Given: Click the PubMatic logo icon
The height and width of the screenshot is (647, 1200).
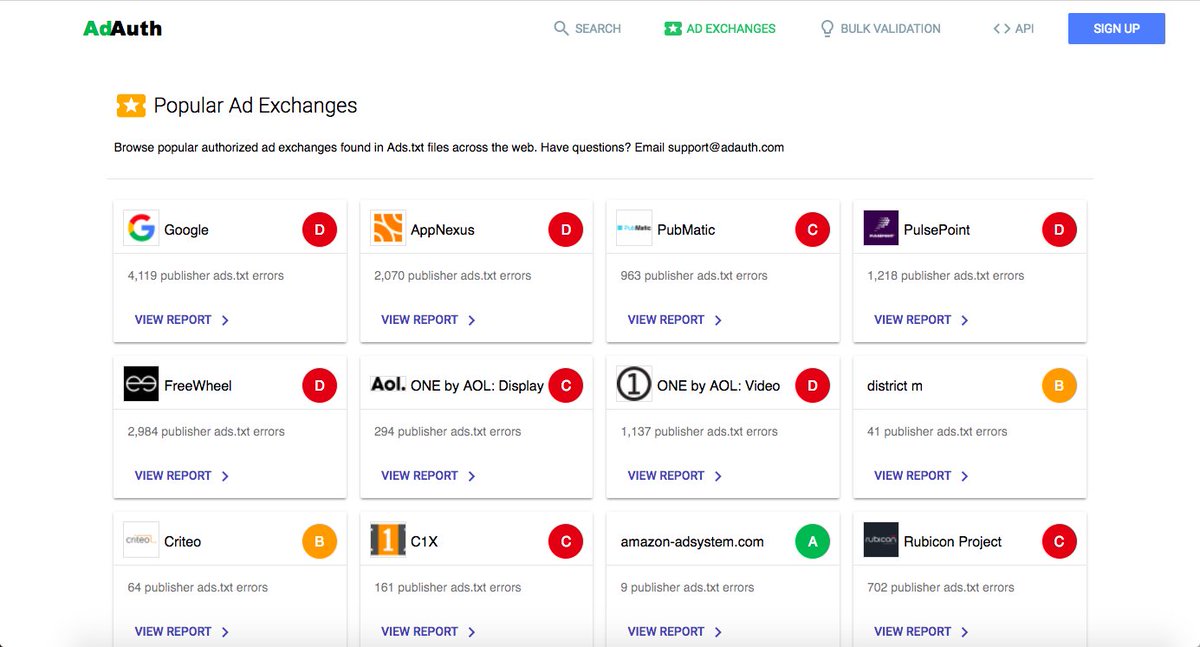Looking at the screenshot, I should (633, 229).
